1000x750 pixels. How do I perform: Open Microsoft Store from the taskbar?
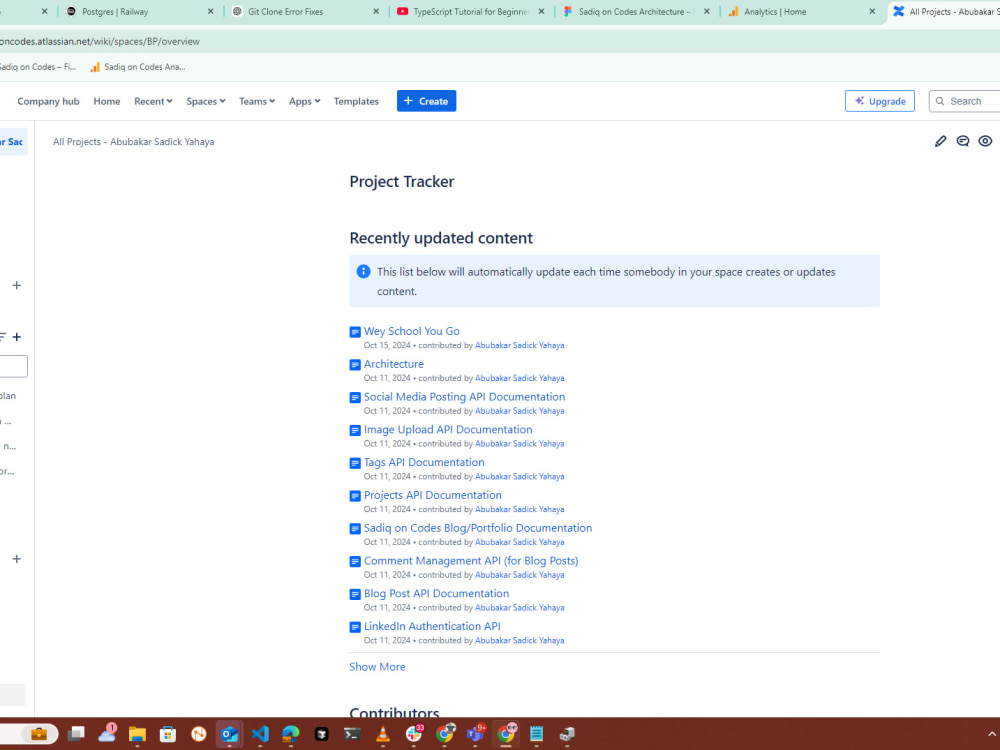pyautogui.click(x=168, y=734)
